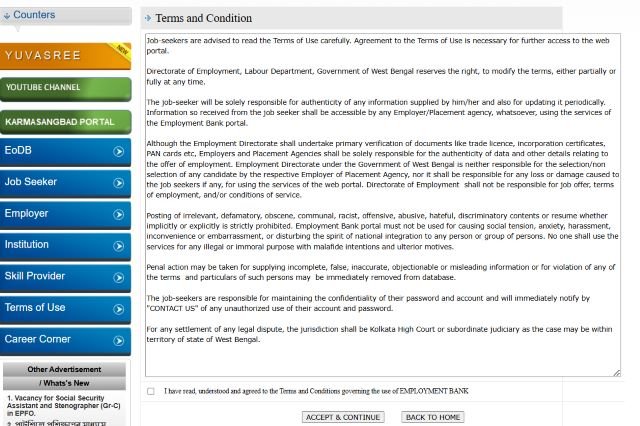This screenshot has width=640, height=426.
Task: Click the NEW ribbon badge on Yuvasree banner
Action: [x=121, y=51]
